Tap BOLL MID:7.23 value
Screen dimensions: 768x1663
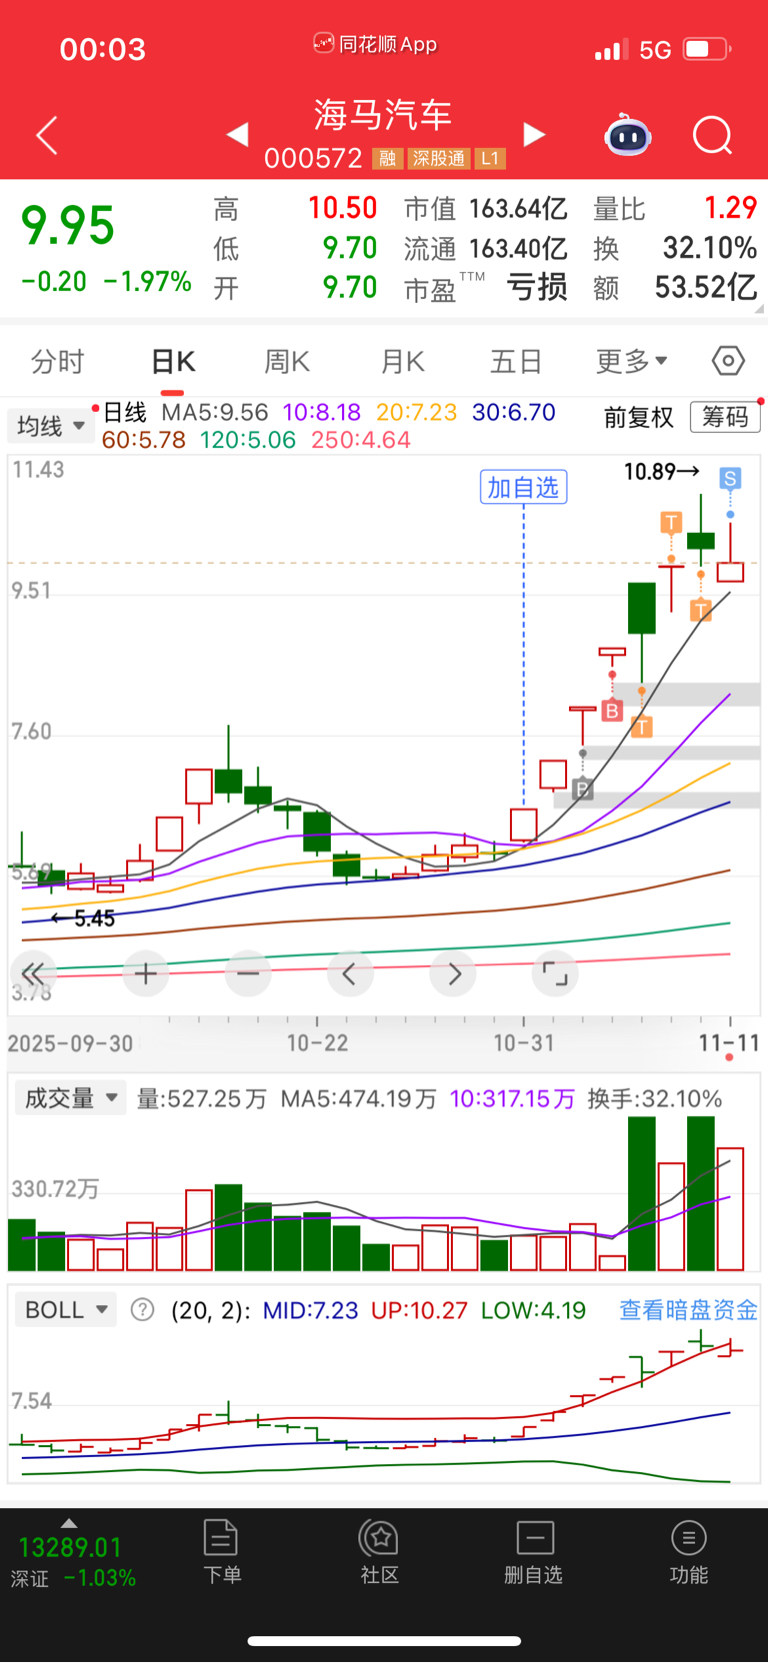click(x=310, y=1310)
